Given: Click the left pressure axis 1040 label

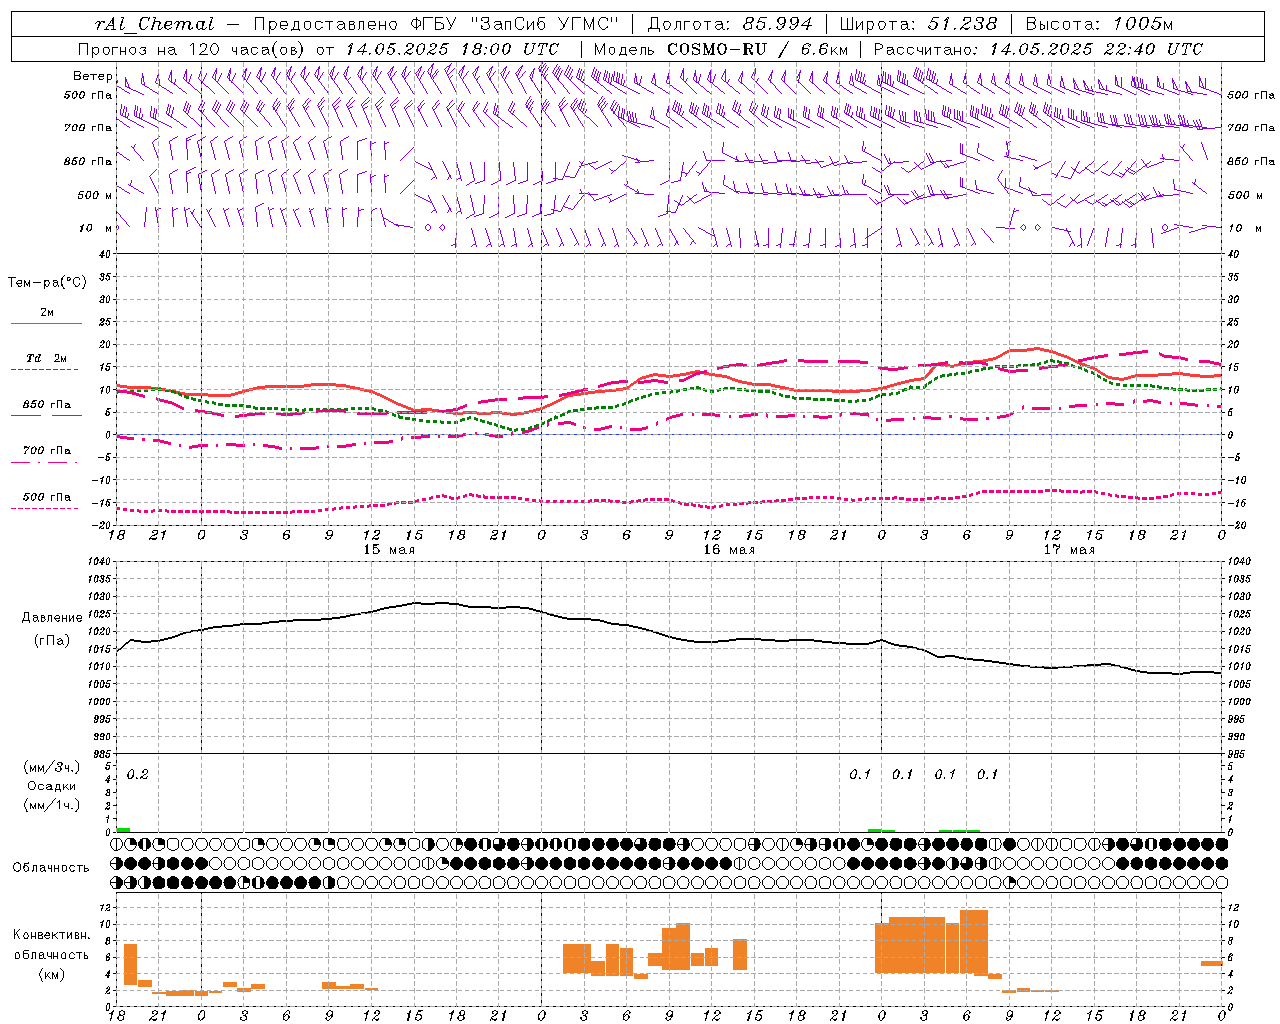Looking at the screenshot, I should [x=99, y=562].
